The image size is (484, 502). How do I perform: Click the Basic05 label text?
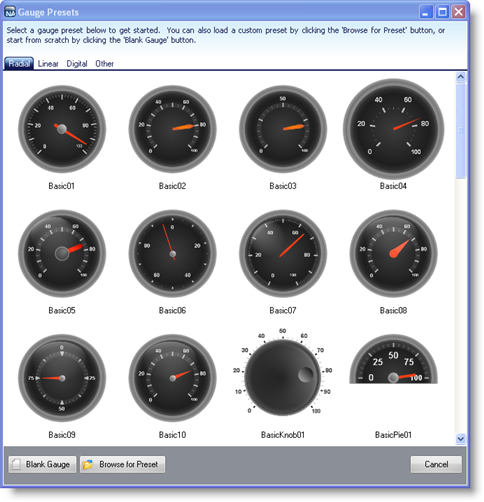pyautogui.click(x=62, y=311)
